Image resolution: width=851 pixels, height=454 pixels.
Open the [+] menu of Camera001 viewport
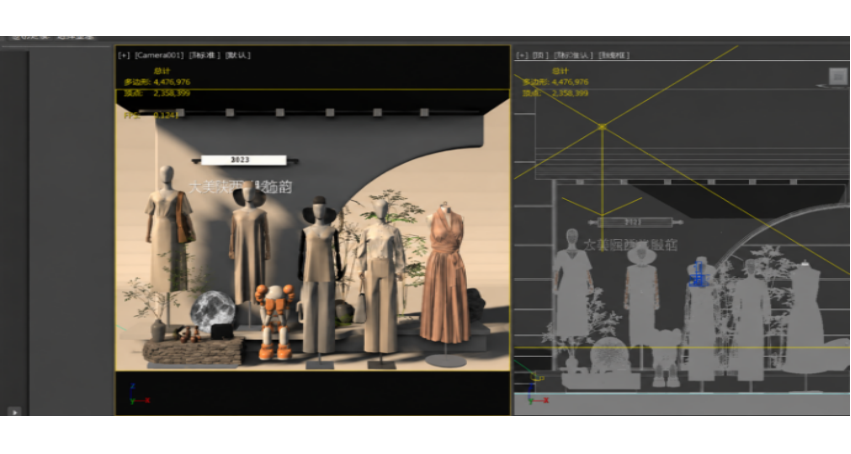pyautogui.click(x=124, y=55)
